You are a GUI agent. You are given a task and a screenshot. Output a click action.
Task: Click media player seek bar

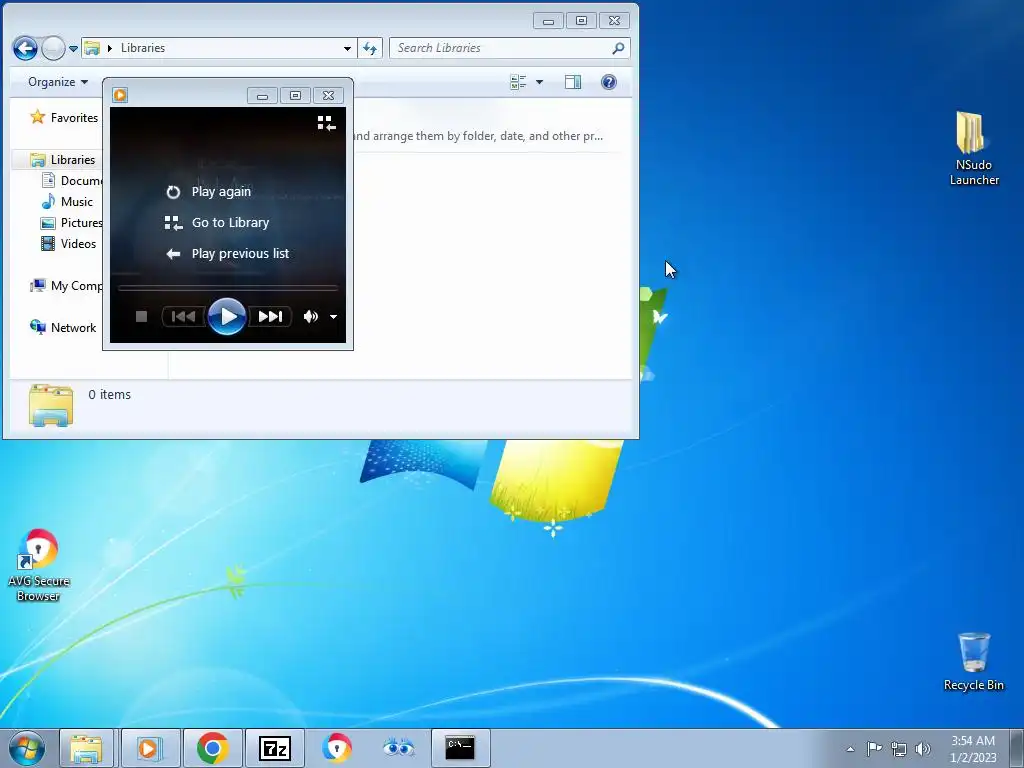[x=228, y=287]
